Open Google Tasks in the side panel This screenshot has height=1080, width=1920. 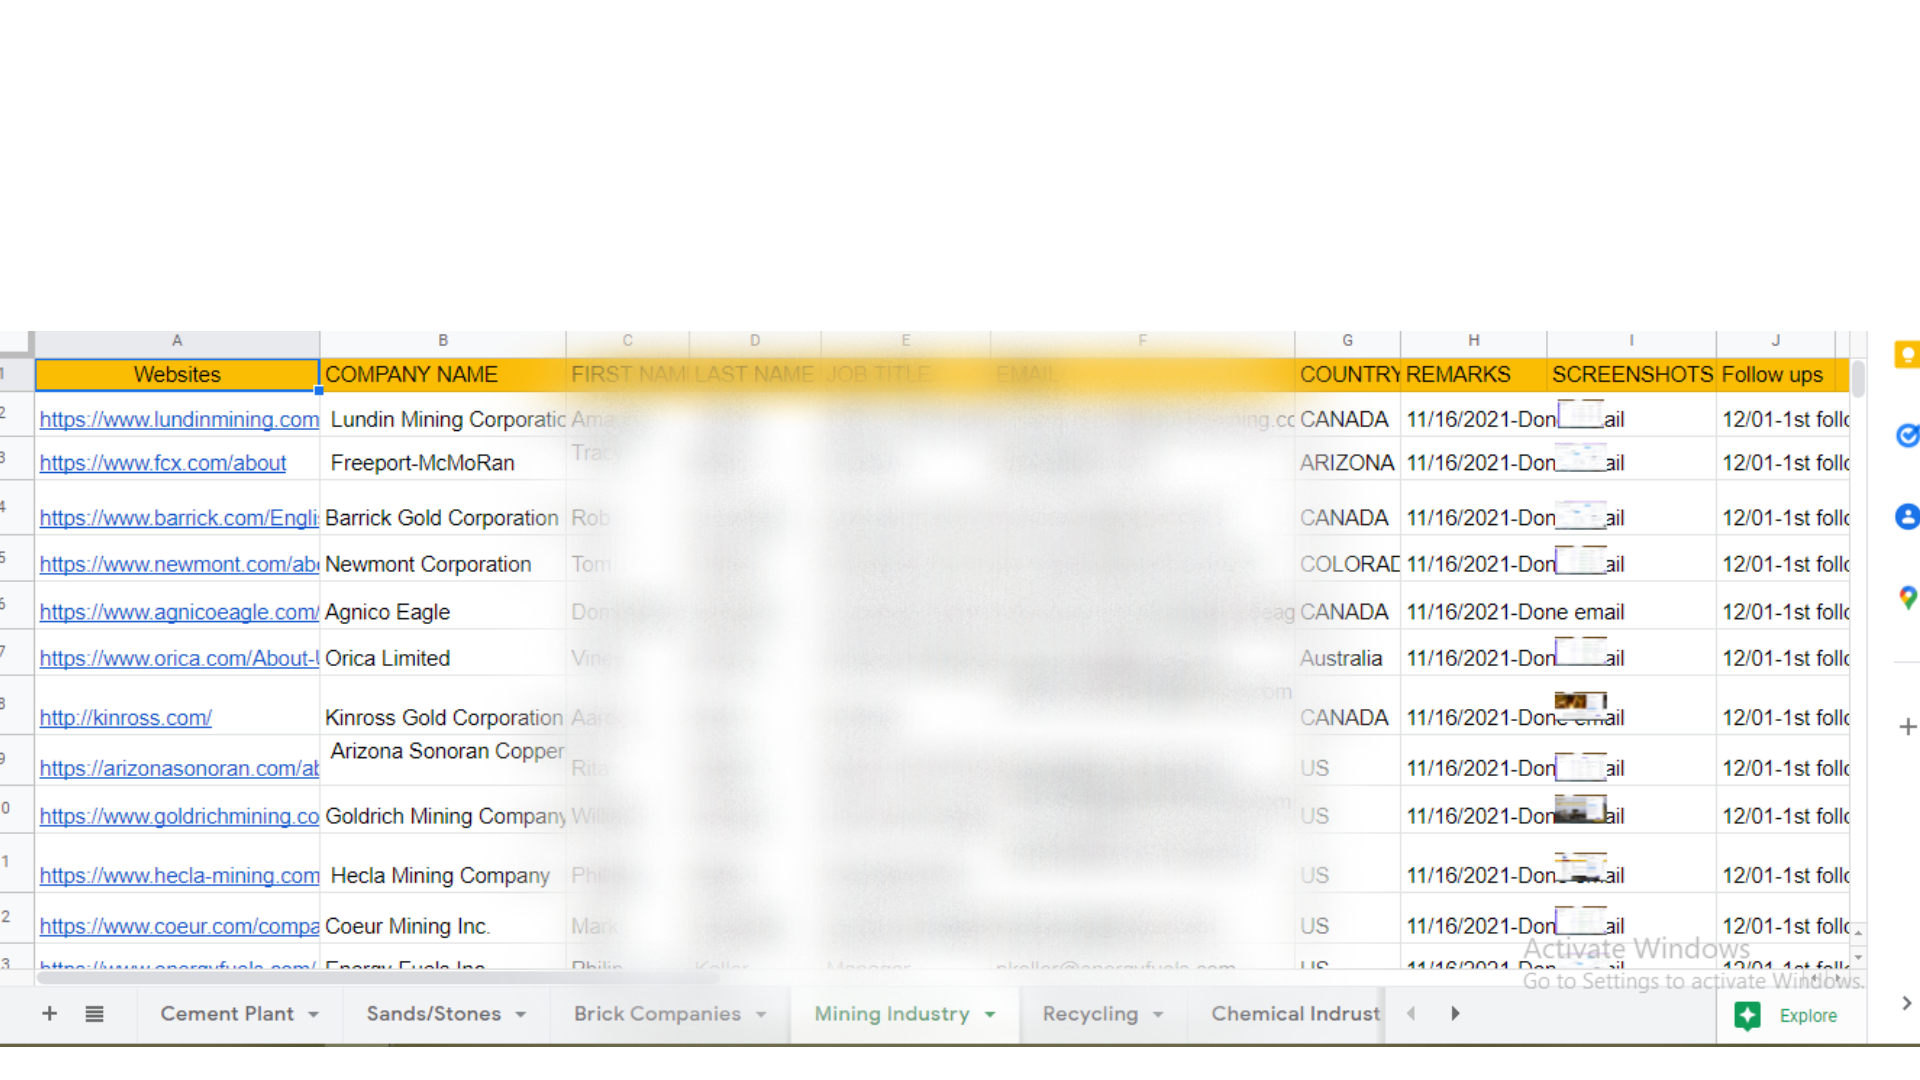click(1907, 436)
